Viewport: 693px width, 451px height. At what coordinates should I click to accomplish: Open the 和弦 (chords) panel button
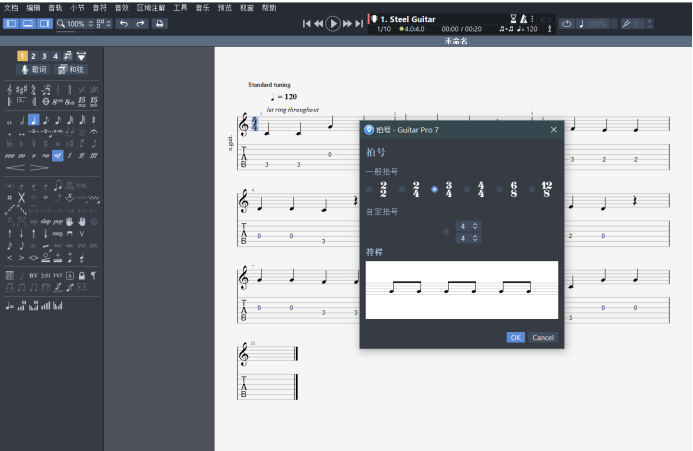(71, 70)
